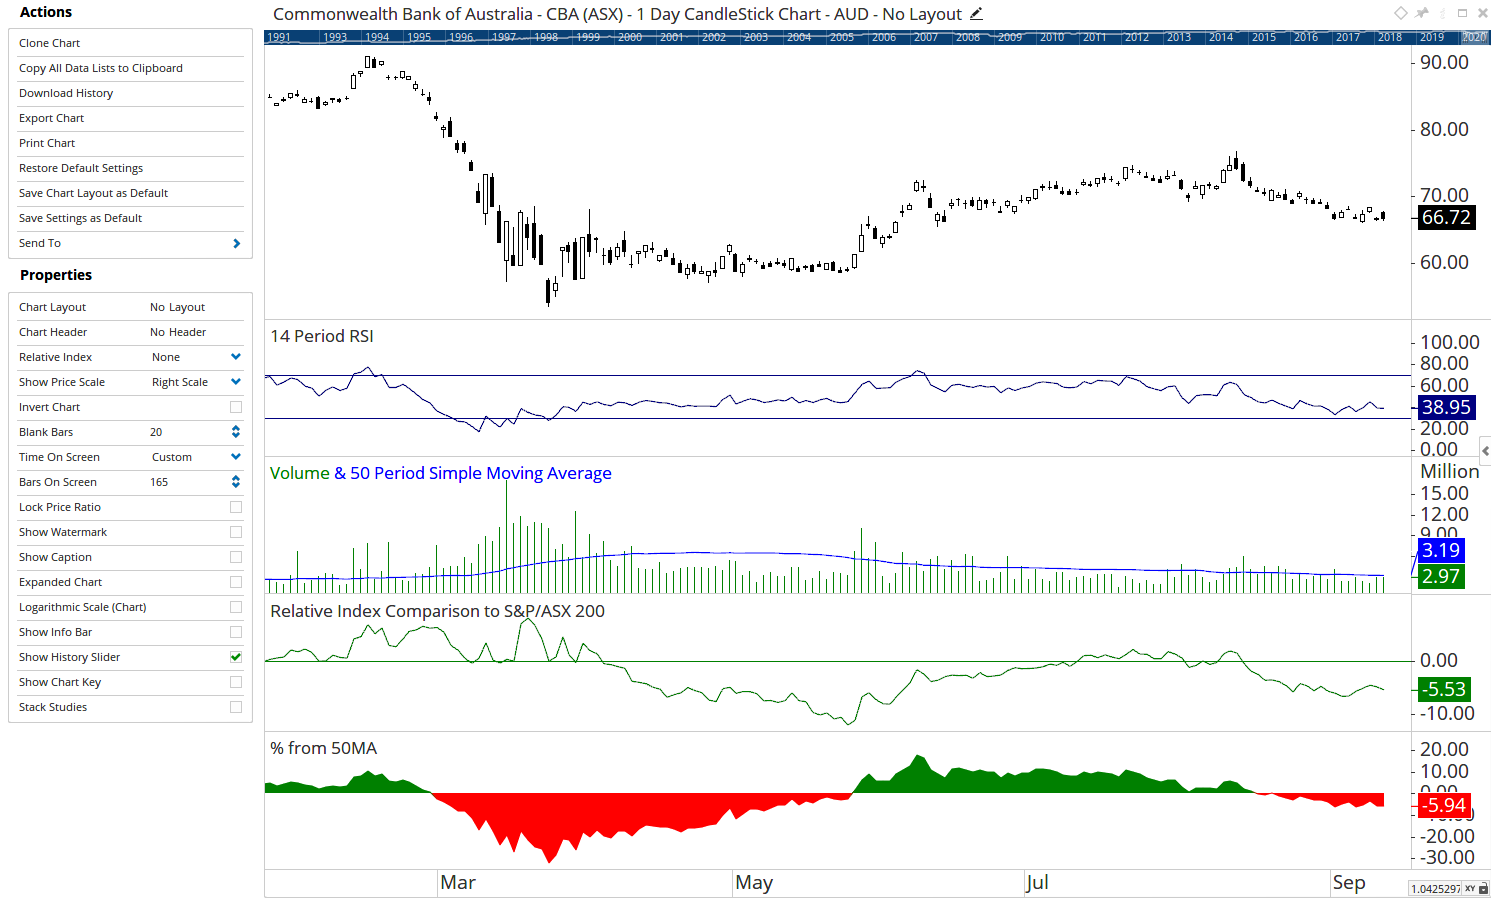1491x901 pixels.
Task: Open the Send To submenu arrow
Action: [x=237, y=243]
